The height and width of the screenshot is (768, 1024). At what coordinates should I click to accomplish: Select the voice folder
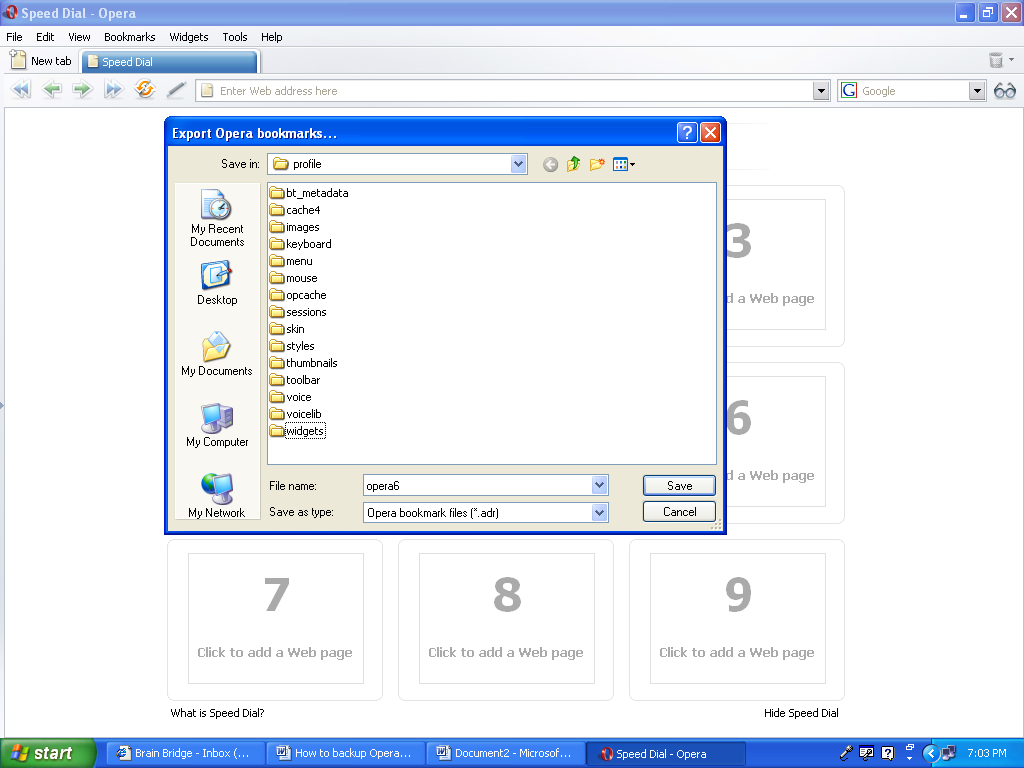tap(291, 396)
